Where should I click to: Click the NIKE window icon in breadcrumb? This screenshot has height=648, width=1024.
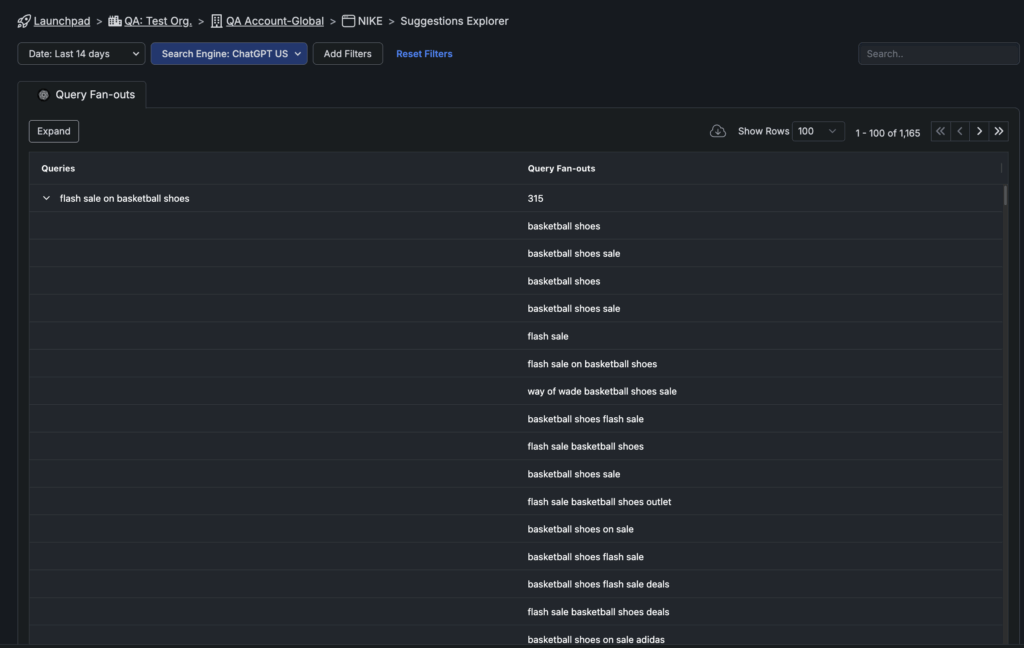pos(348,21)
